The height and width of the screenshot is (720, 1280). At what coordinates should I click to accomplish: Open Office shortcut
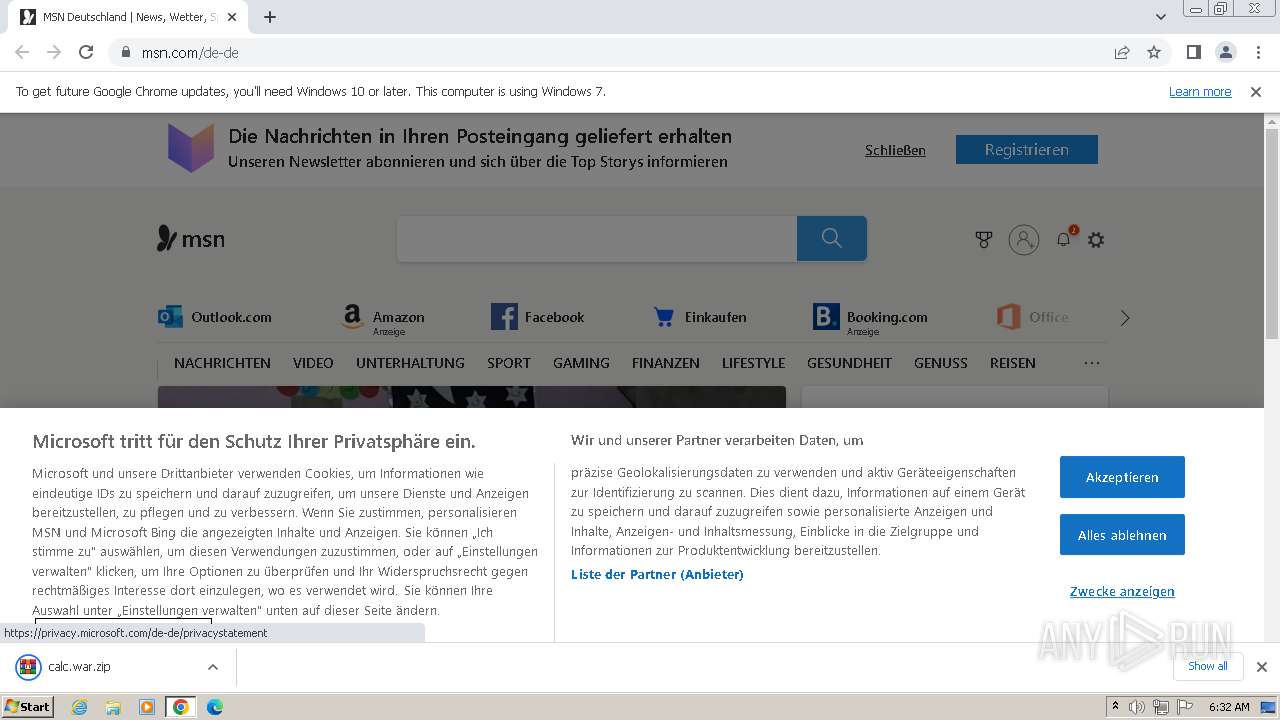(x=1033, y=317)
